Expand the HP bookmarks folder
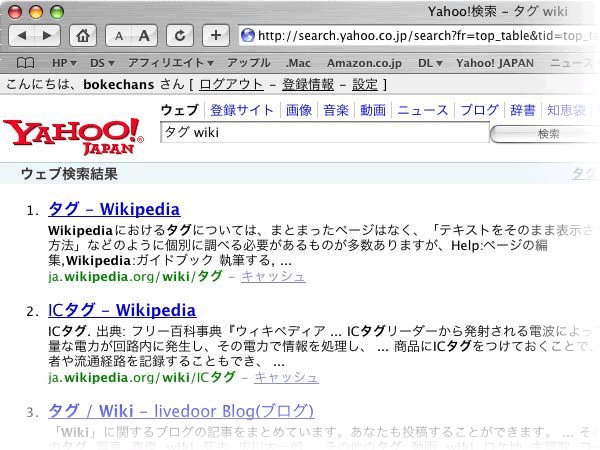This screenshot has height=450, width=600. click(64, 62)
